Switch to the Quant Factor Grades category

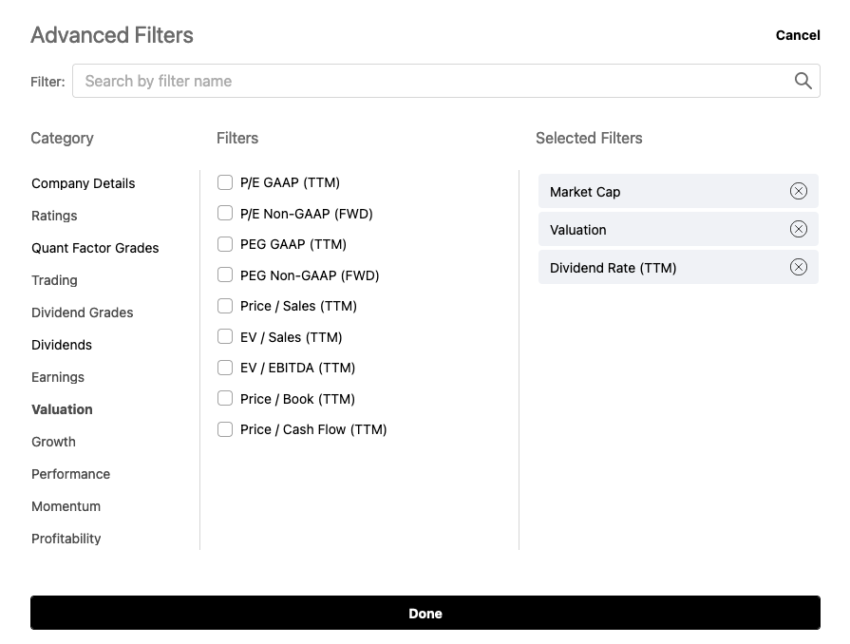94,248
